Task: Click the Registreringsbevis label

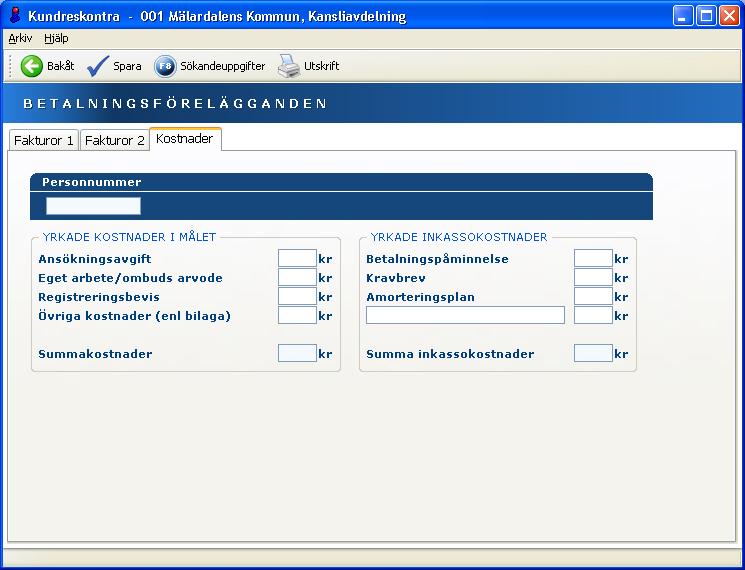Action: click(x=99, y=297)
